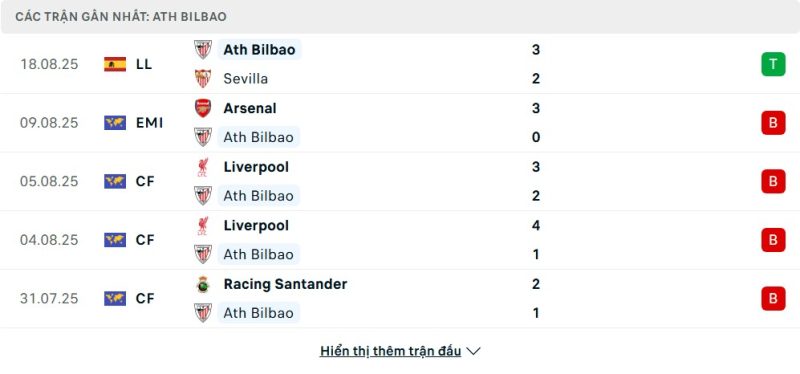Click the EMI competition label
The width and height of the screenshot is (800, 374).
click(149, 123)
